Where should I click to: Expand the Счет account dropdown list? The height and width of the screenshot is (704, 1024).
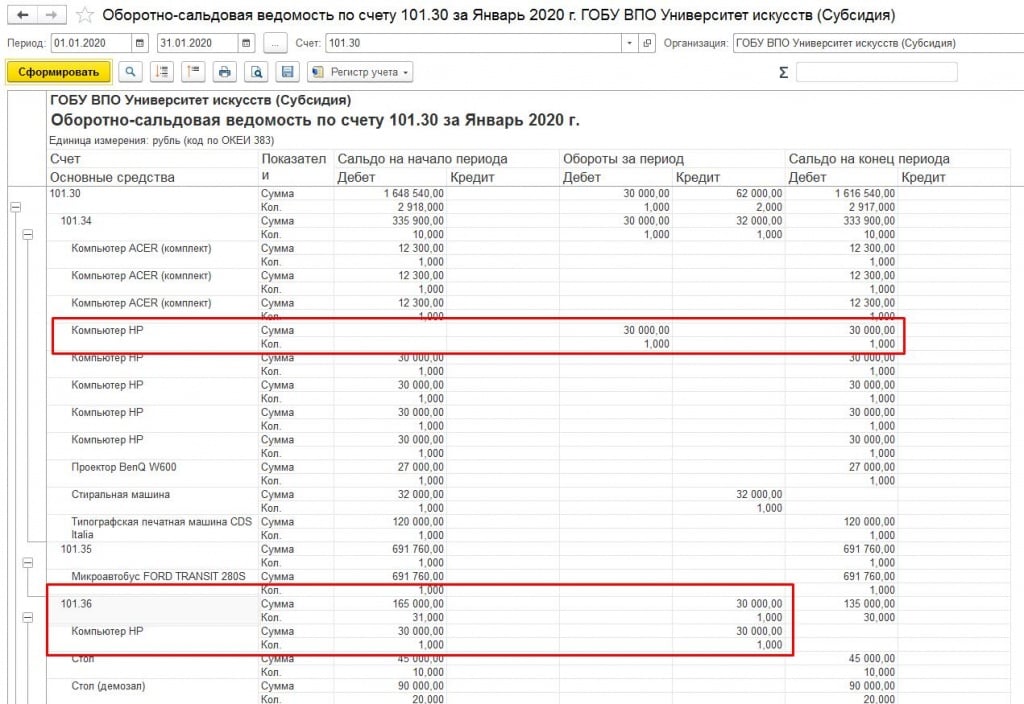pyautogui.click(x=629, y=44)
